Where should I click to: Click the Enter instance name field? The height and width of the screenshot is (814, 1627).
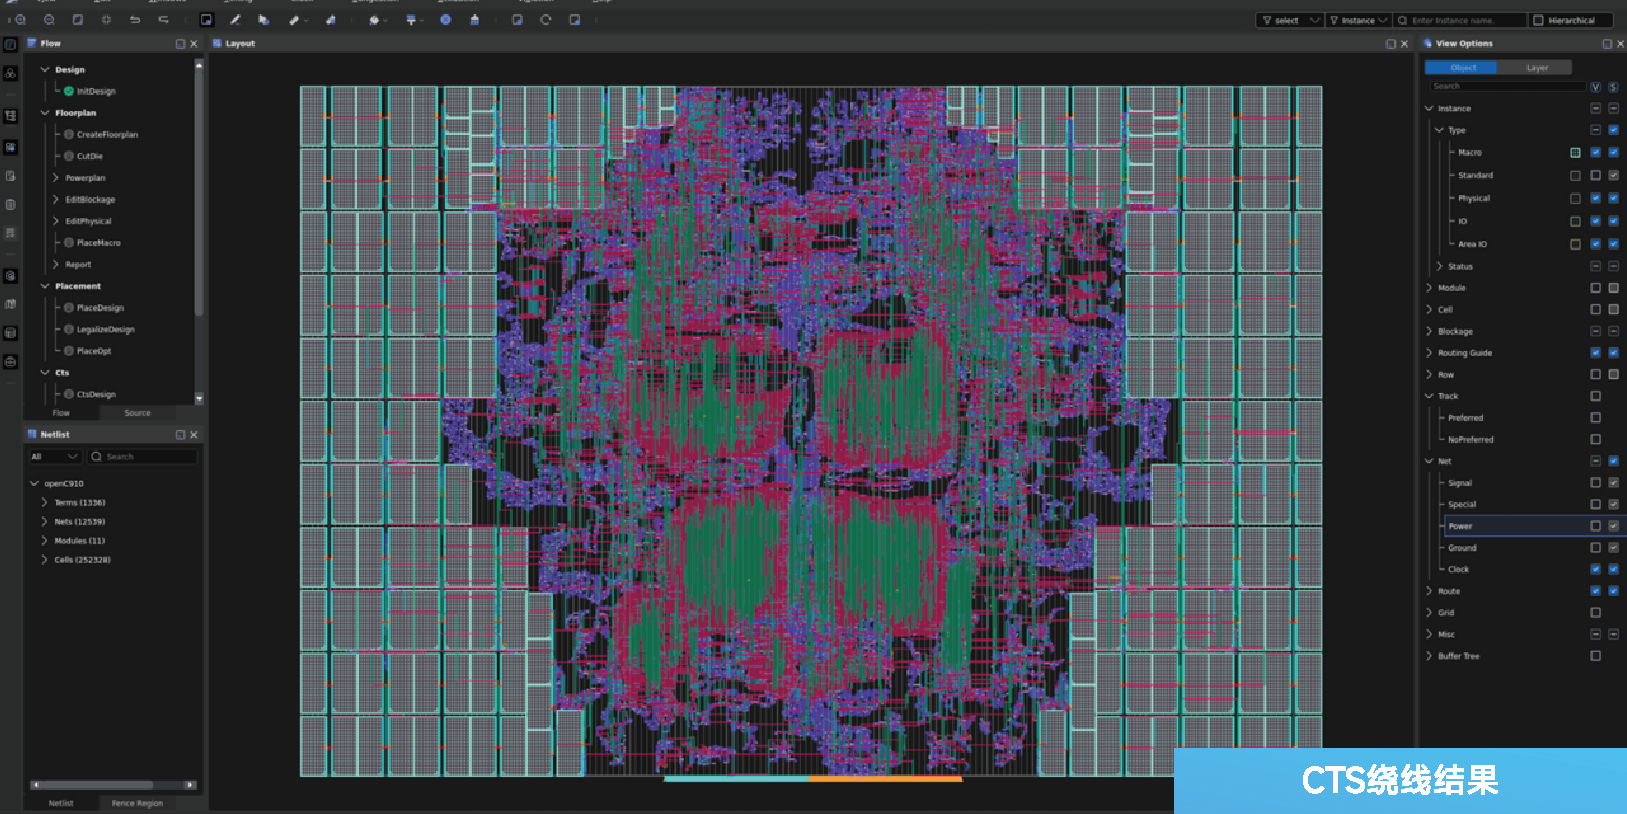click(x=1460, y=20)
